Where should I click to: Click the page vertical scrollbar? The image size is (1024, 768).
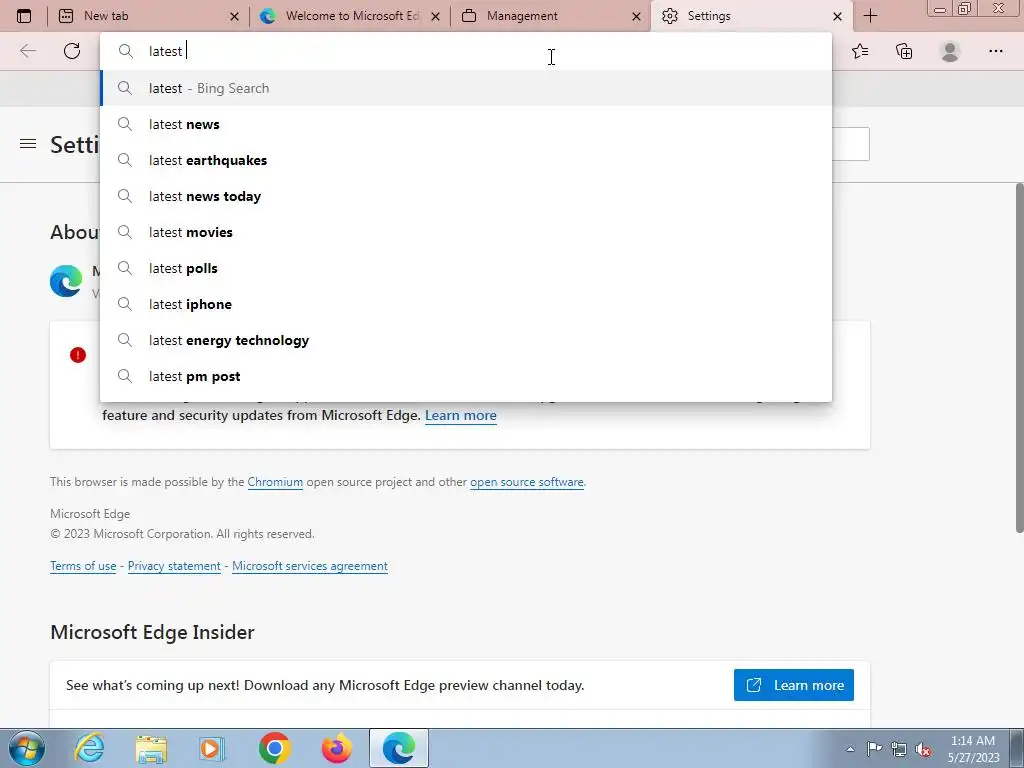click(x=1019, y=358)
